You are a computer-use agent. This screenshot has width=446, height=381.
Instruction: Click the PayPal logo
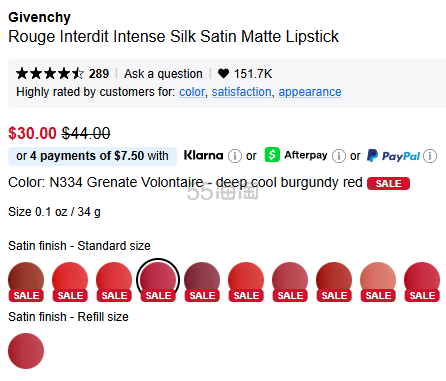[393, 156]
